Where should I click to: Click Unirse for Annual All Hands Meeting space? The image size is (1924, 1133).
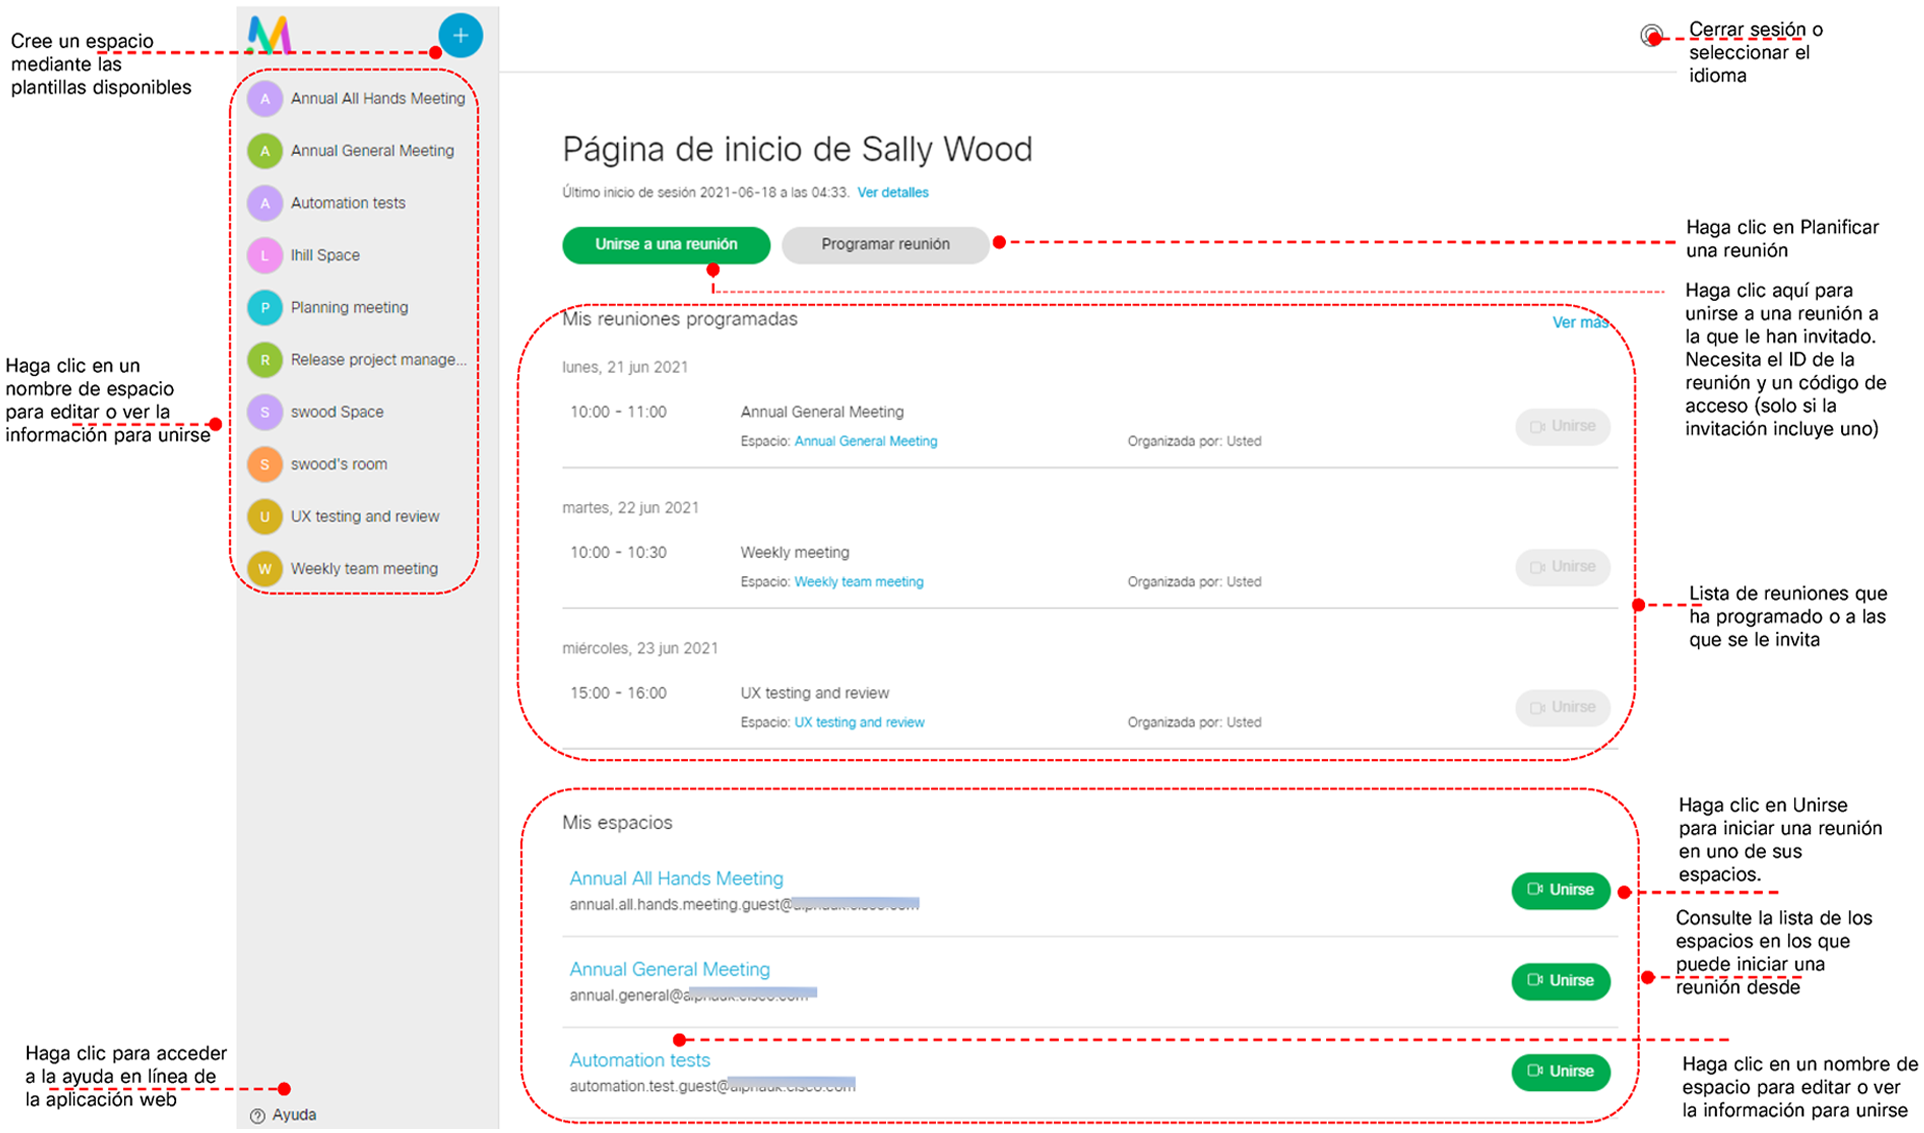click(1560, 890)
